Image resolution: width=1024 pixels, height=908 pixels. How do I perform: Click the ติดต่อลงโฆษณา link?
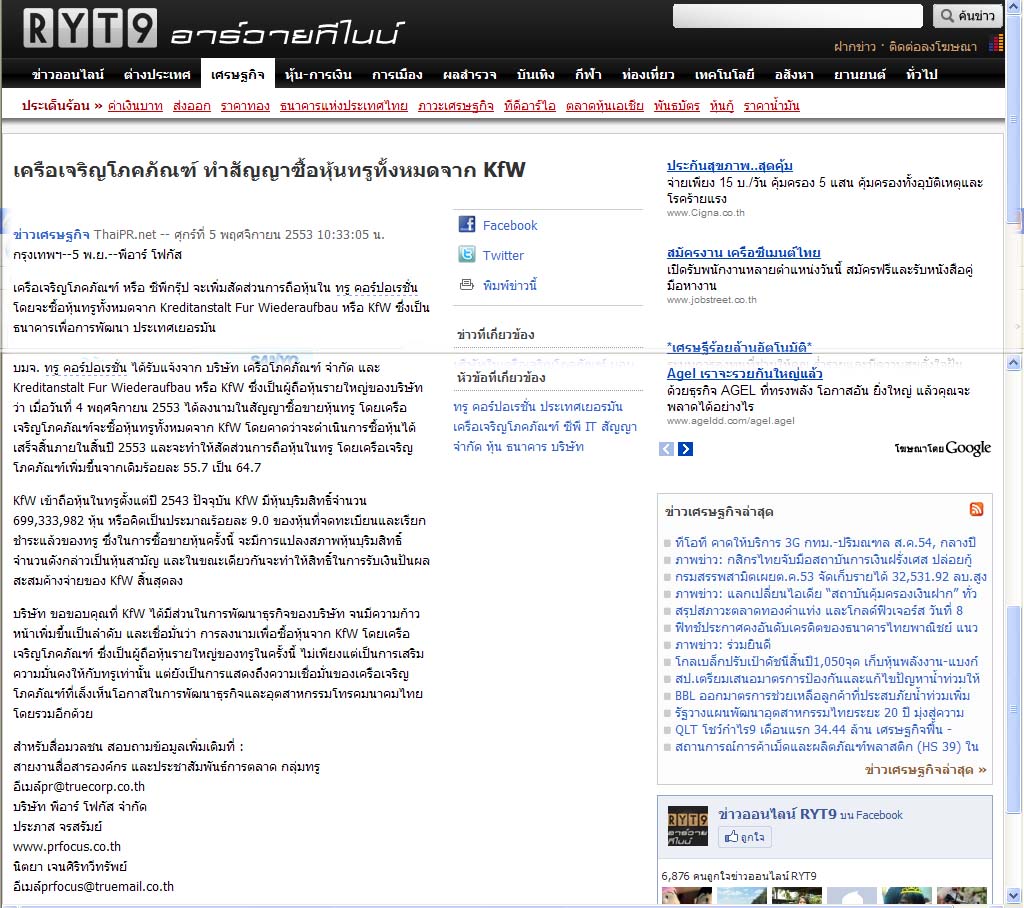coord(933,46)
